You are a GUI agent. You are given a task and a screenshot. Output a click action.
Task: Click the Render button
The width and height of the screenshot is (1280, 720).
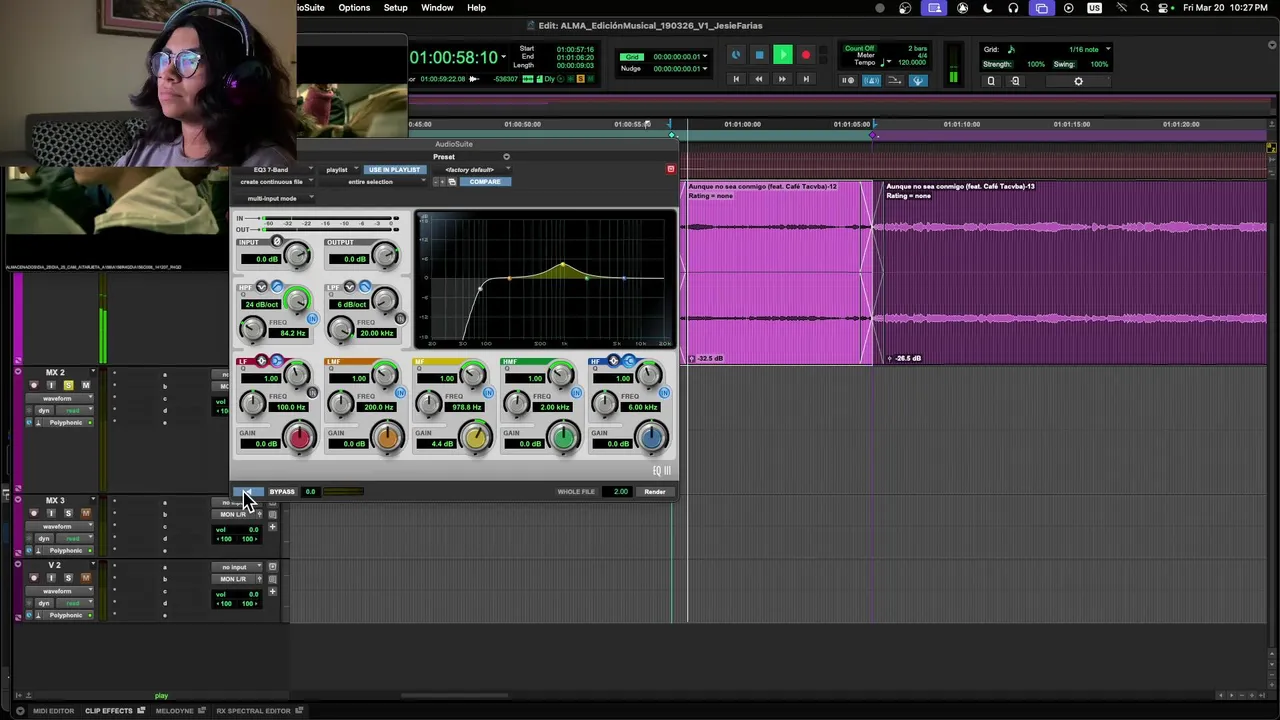[655, 492]
